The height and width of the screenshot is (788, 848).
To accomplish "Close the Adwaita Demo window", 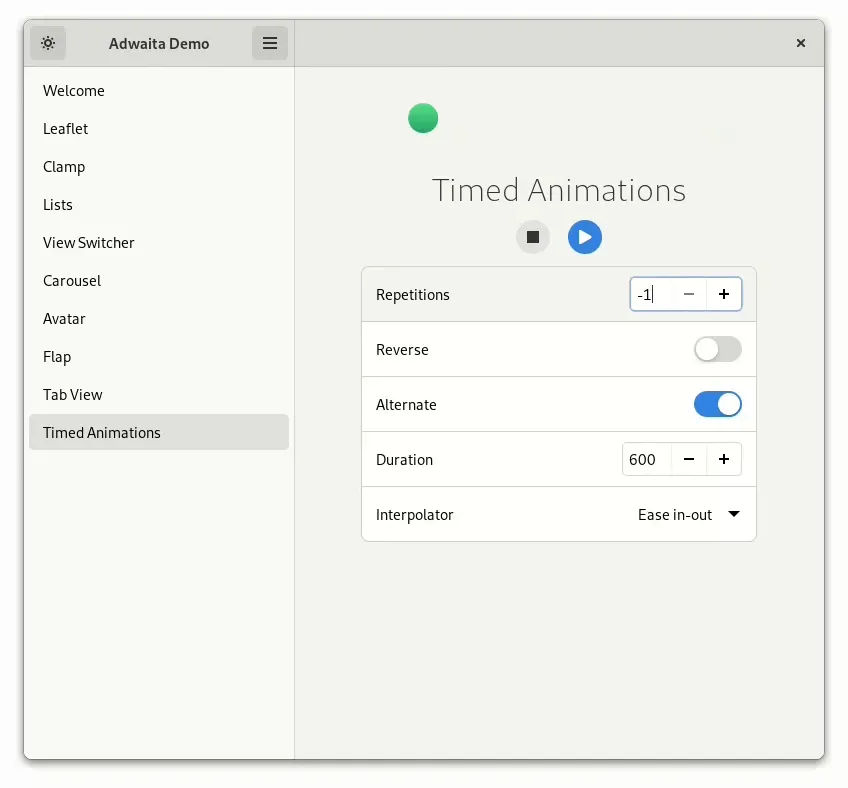I will [x=801, y=43].
